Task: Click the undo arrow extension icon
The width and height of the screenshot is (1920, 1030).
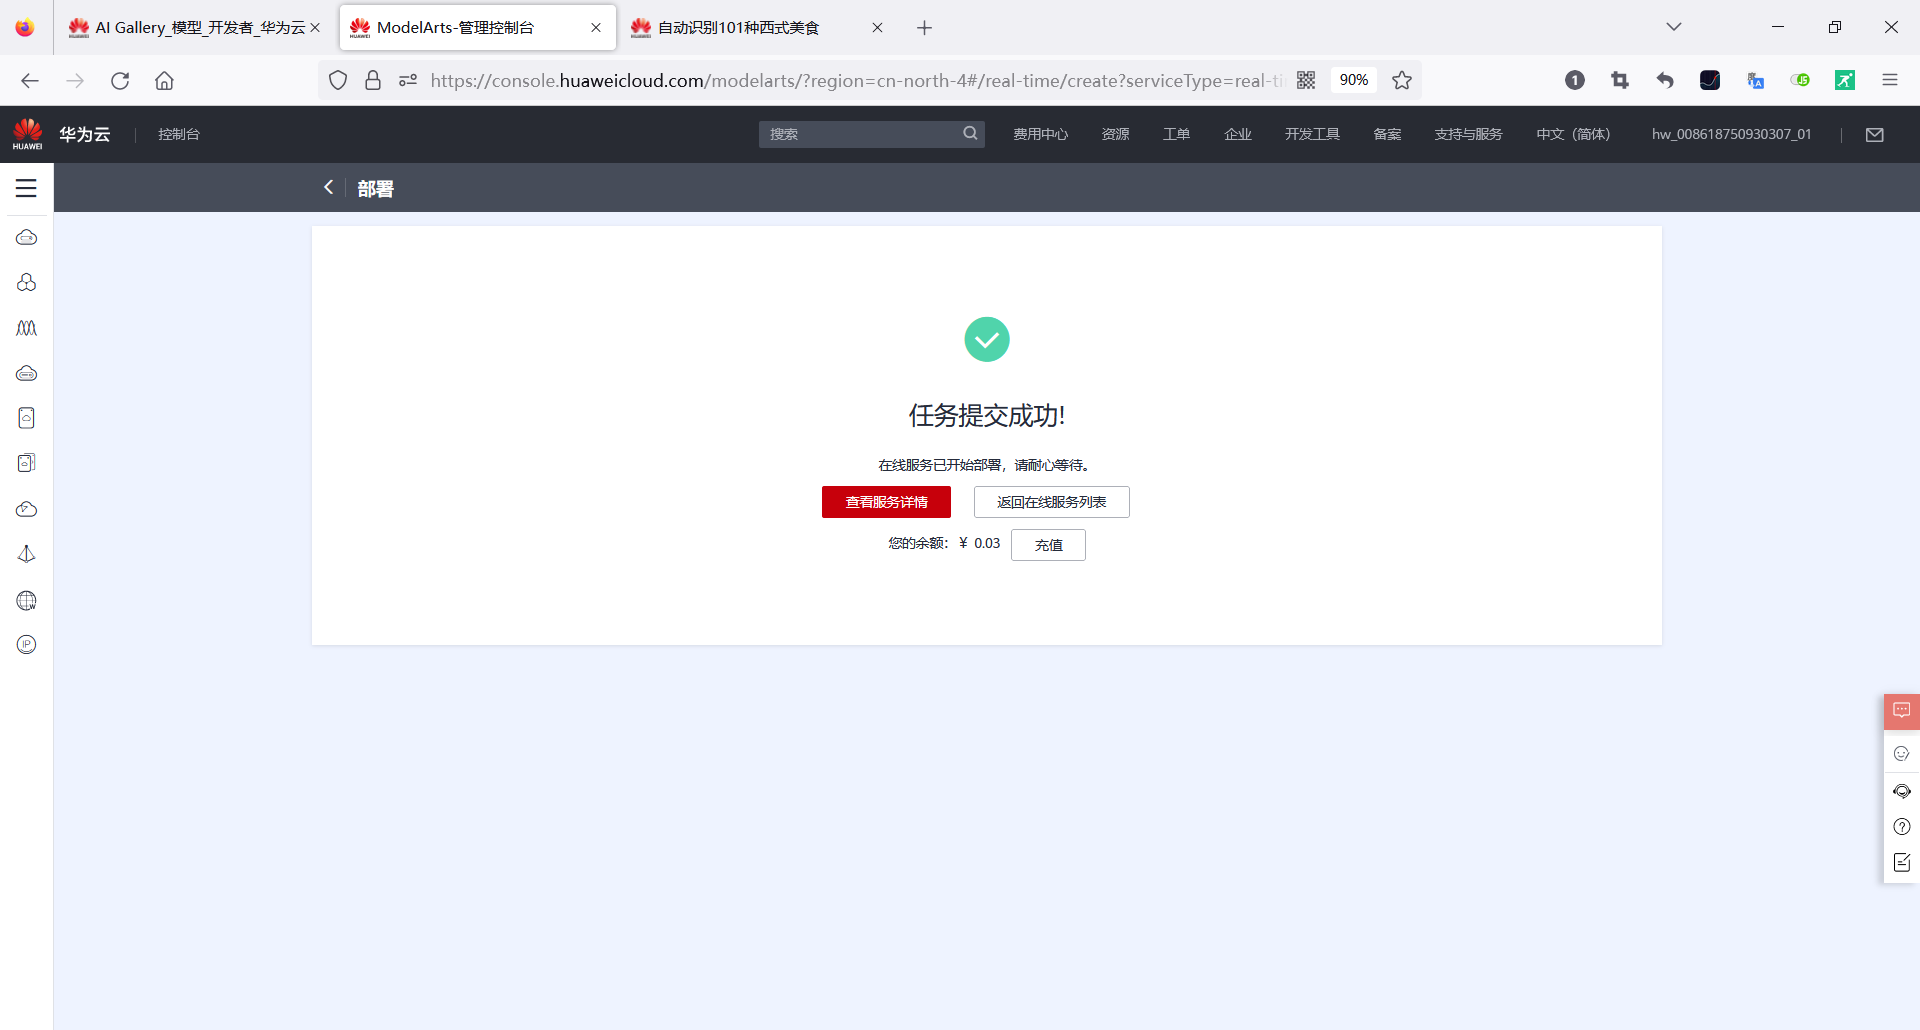Action: click(x=1665, y=80)
